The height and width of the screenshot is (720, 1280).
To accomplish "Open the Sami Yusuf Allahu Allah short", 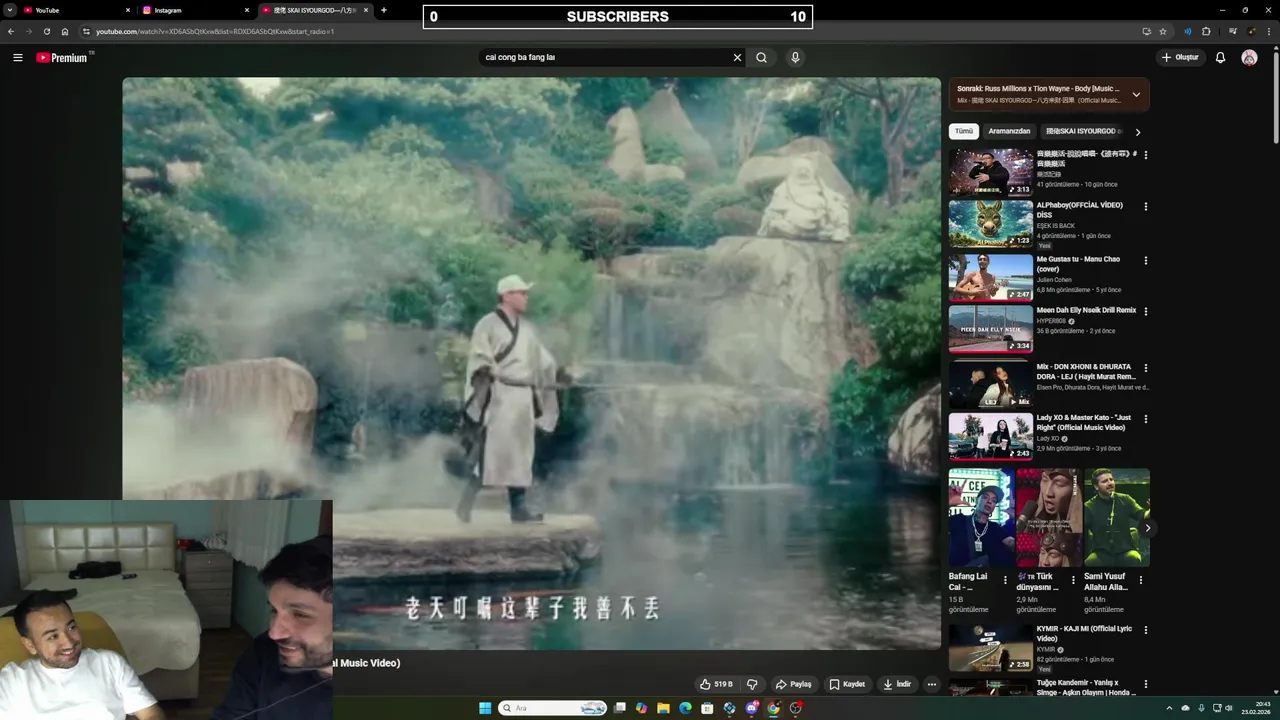I will (1117, 518).
